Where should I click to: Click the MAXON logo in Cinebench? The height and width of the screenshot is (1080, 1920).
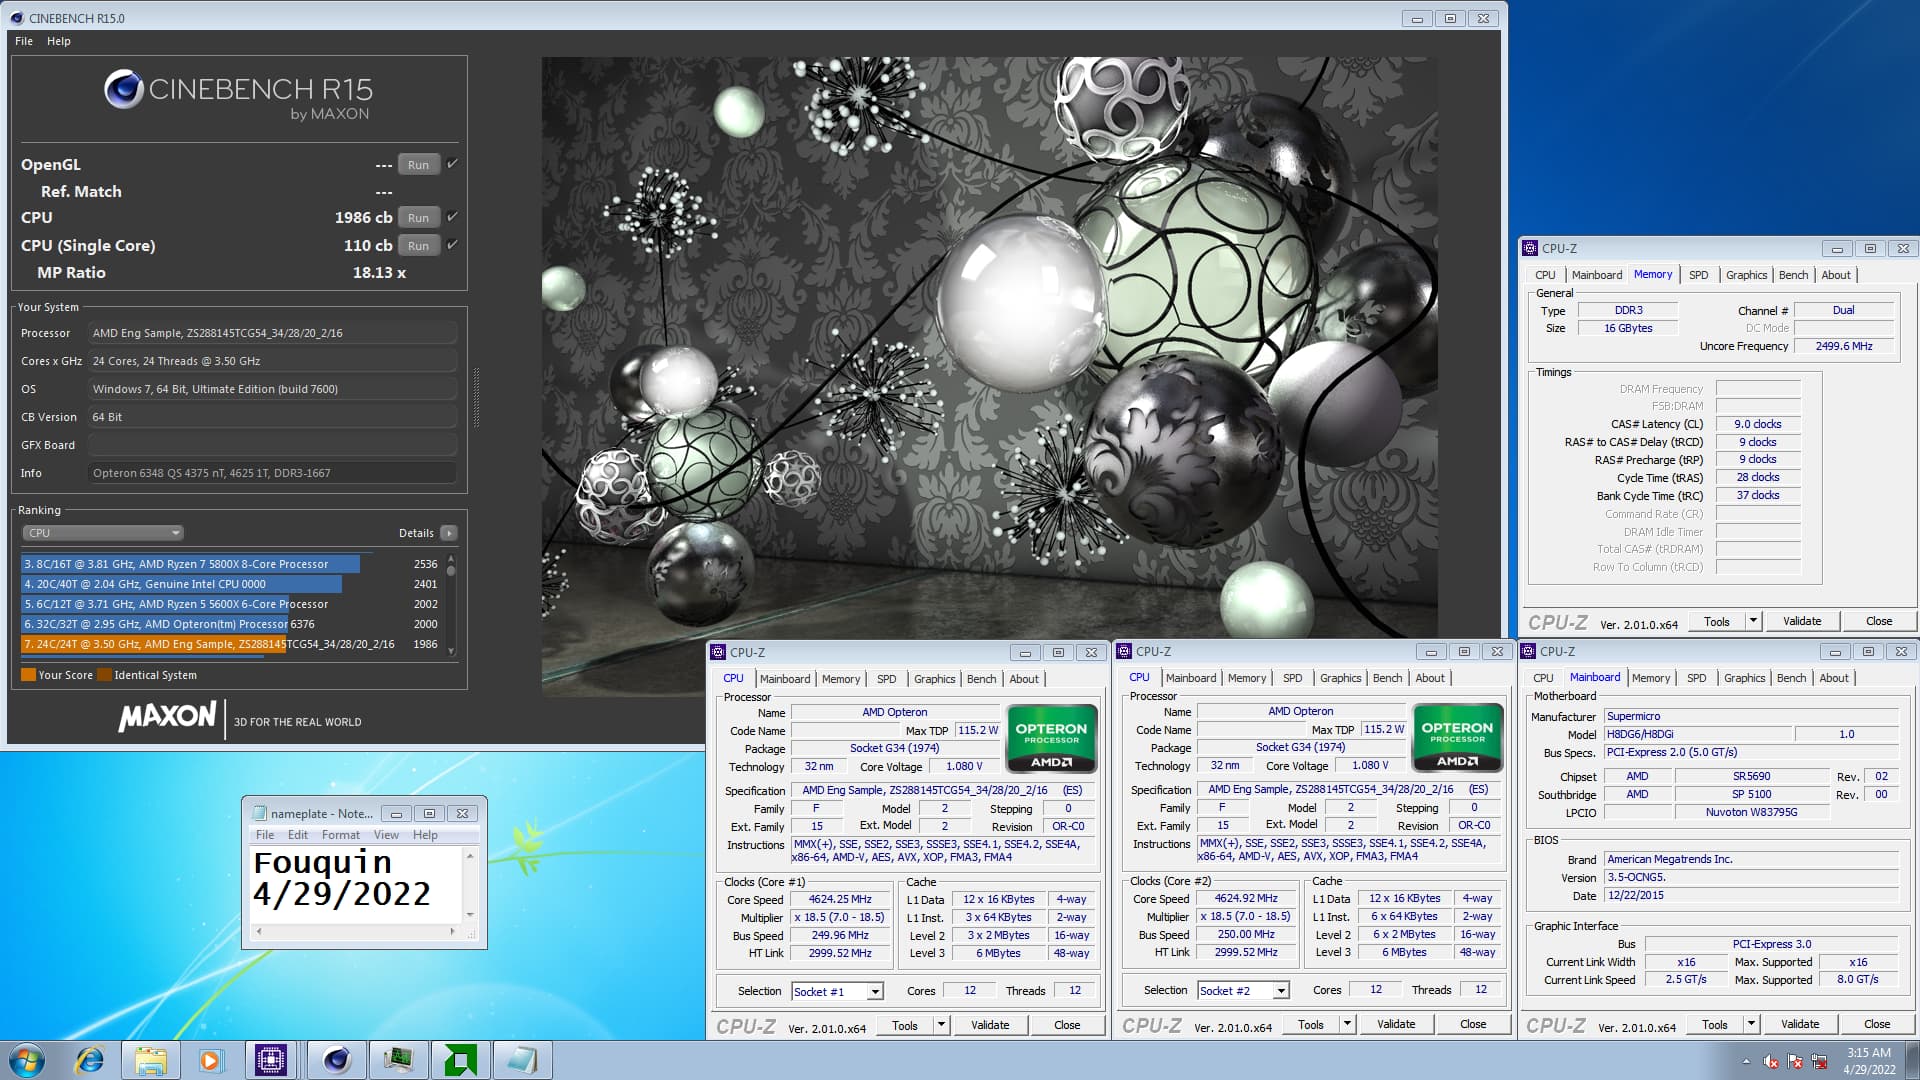click(x=167, y=716)
